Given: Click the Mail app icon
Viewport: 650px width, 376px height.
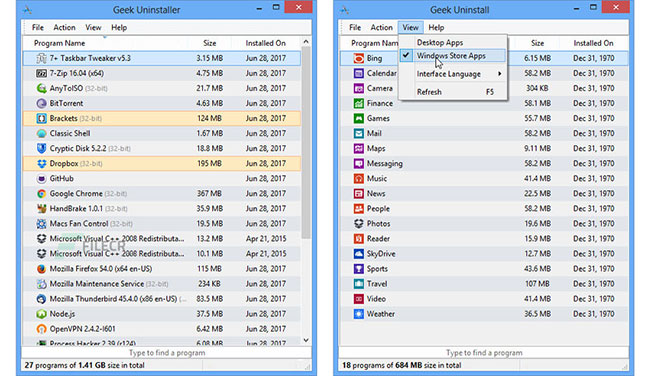Looking at the screenshot, I should pos(359,133).
